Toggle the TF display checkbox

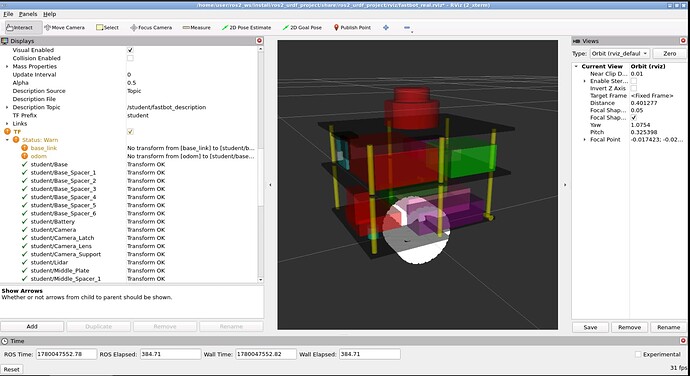(x=130, y=132)
